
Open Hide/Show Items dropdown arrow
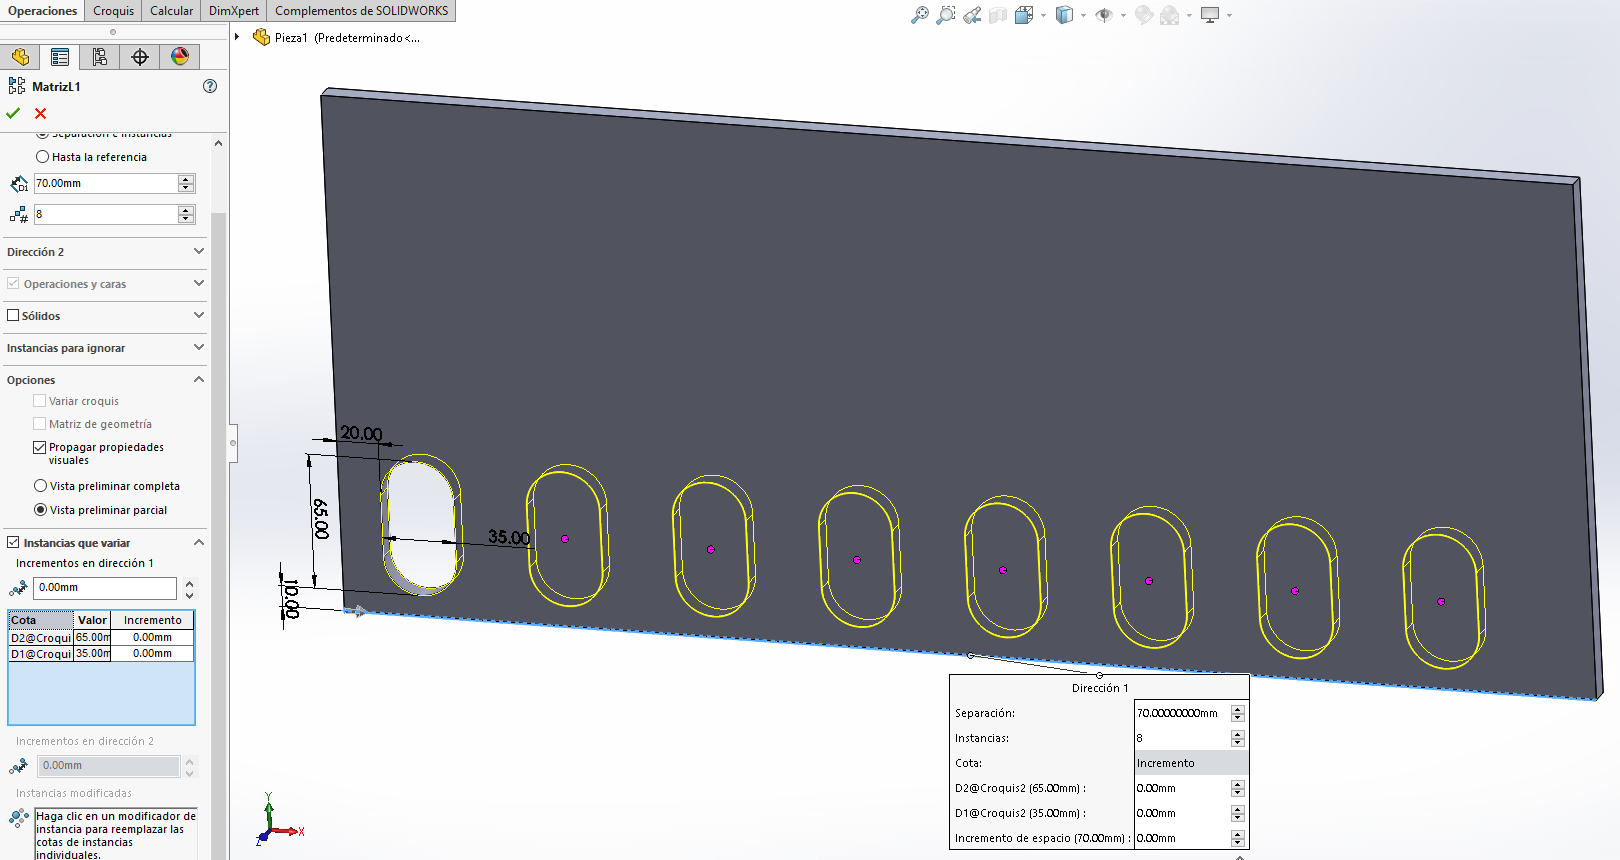click(1123, 15)
